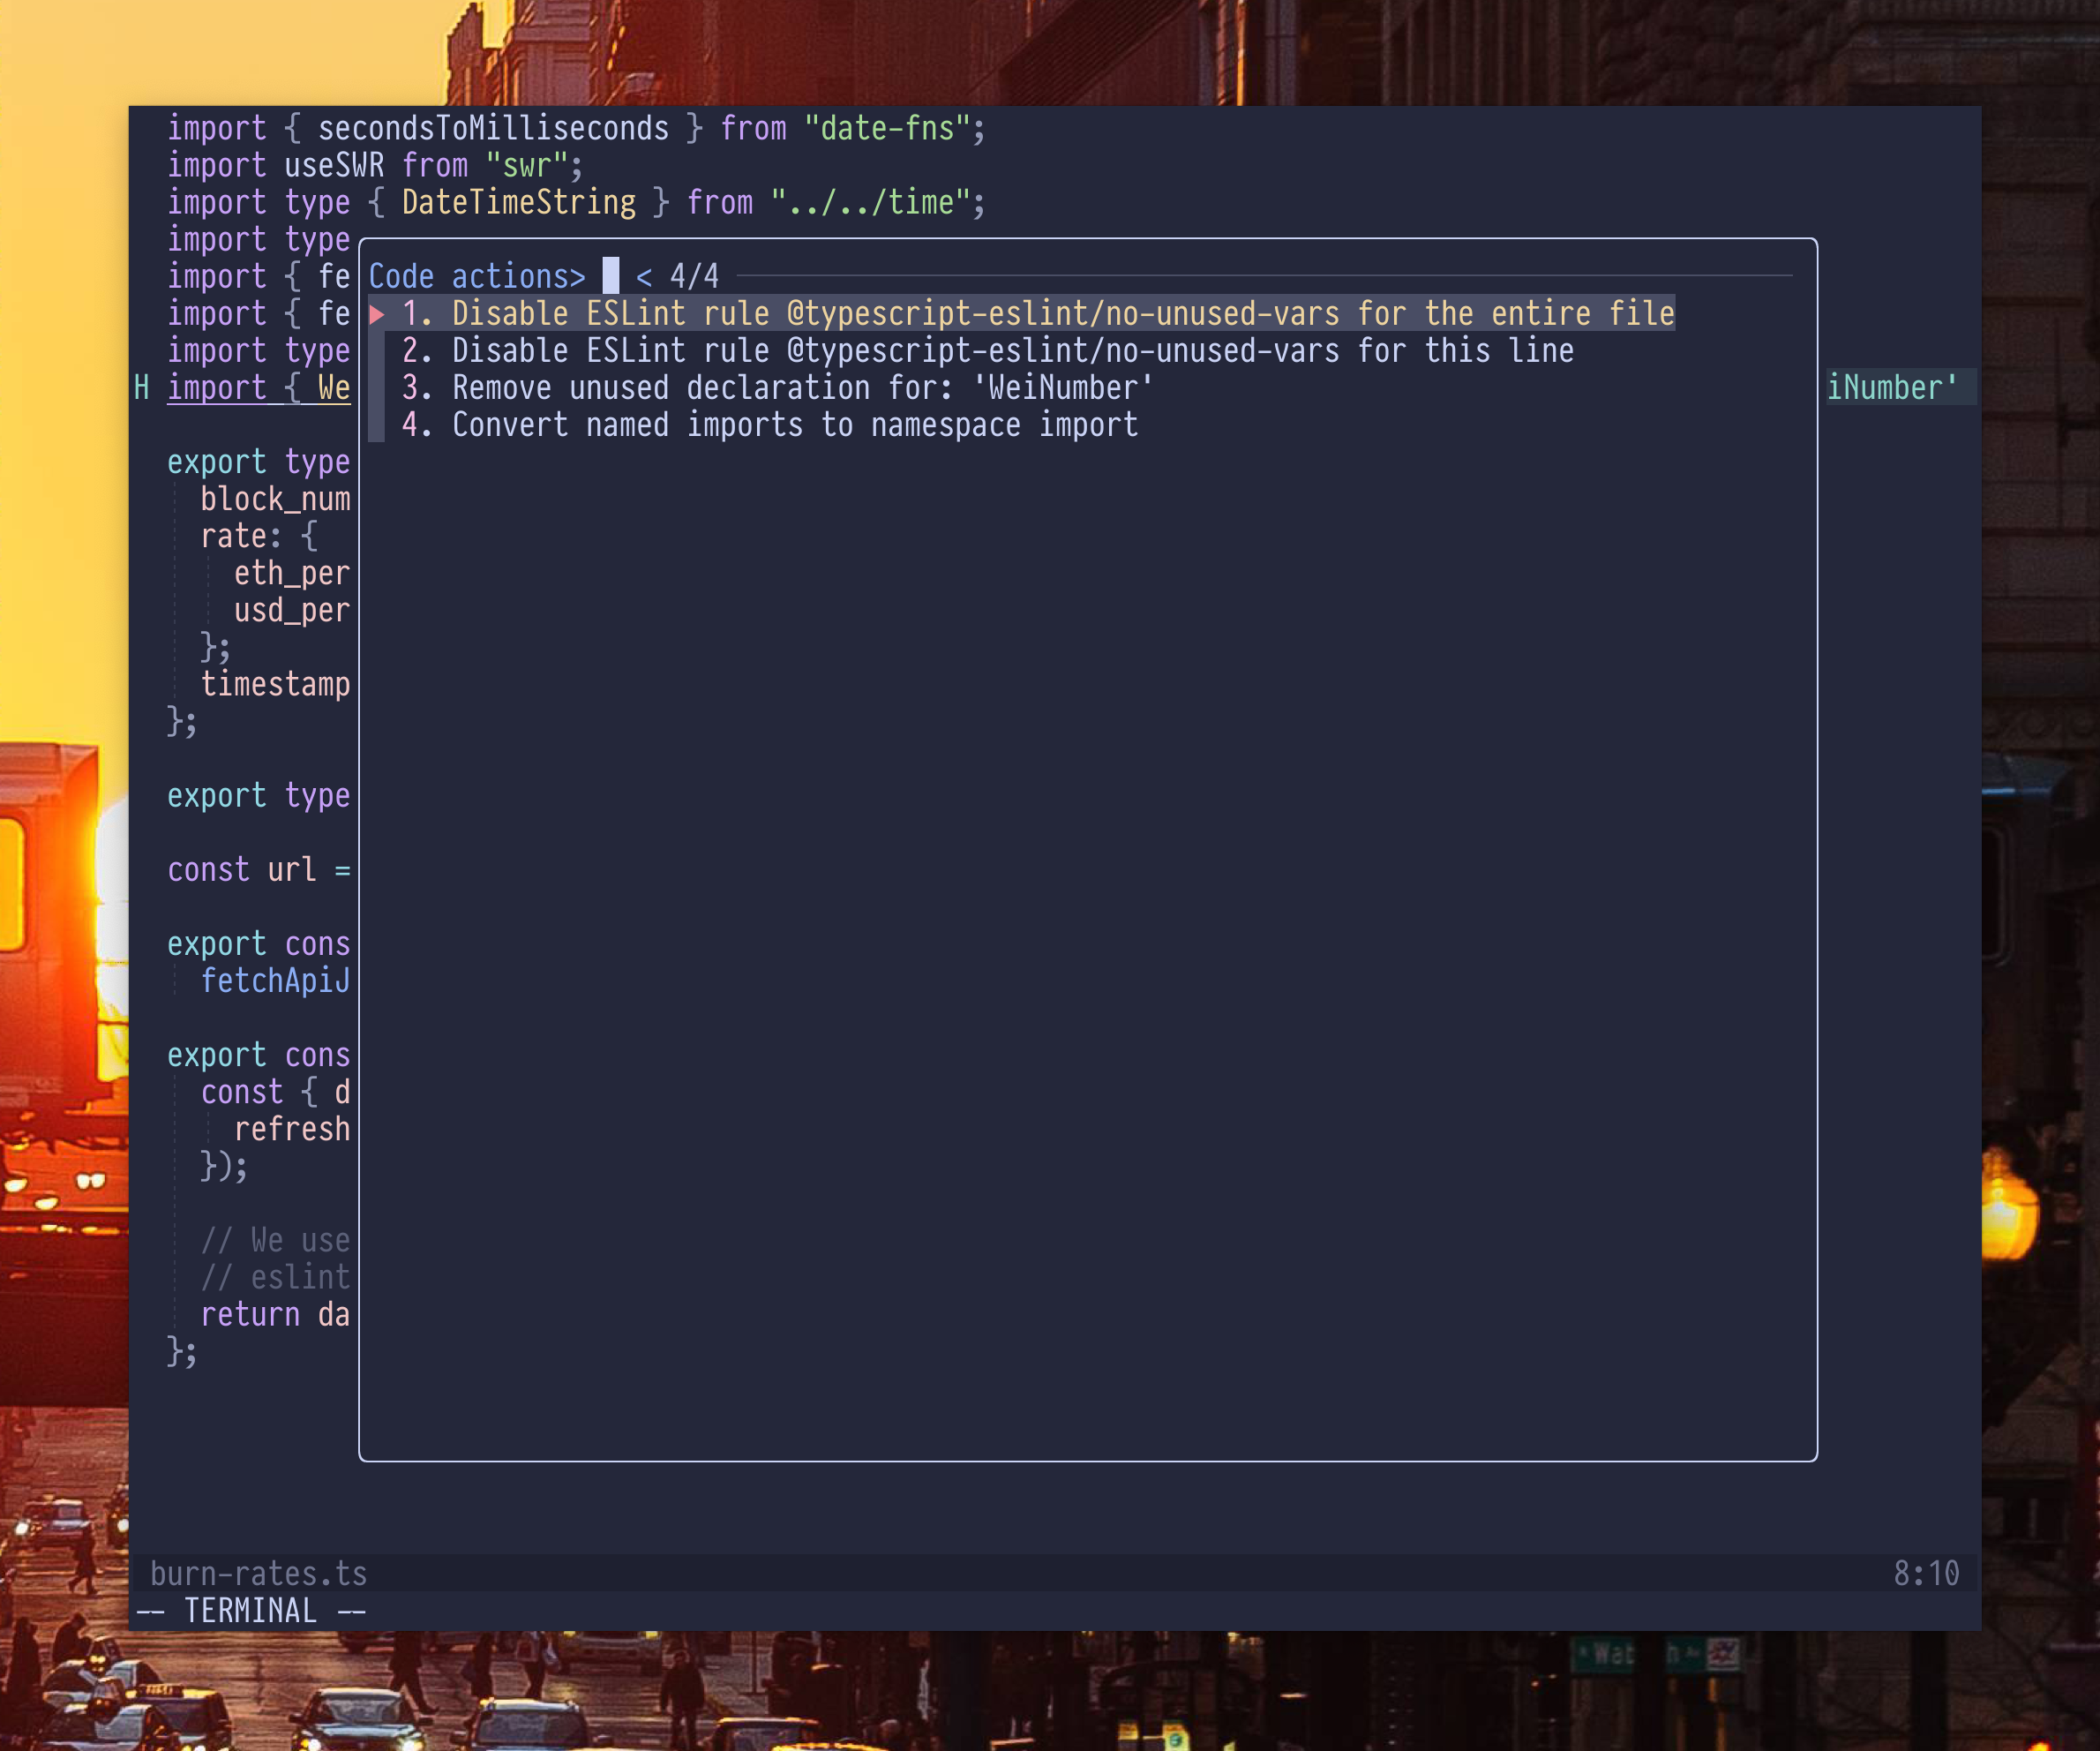
Task: Click the useSWR import name
Action: coord(334,166)
